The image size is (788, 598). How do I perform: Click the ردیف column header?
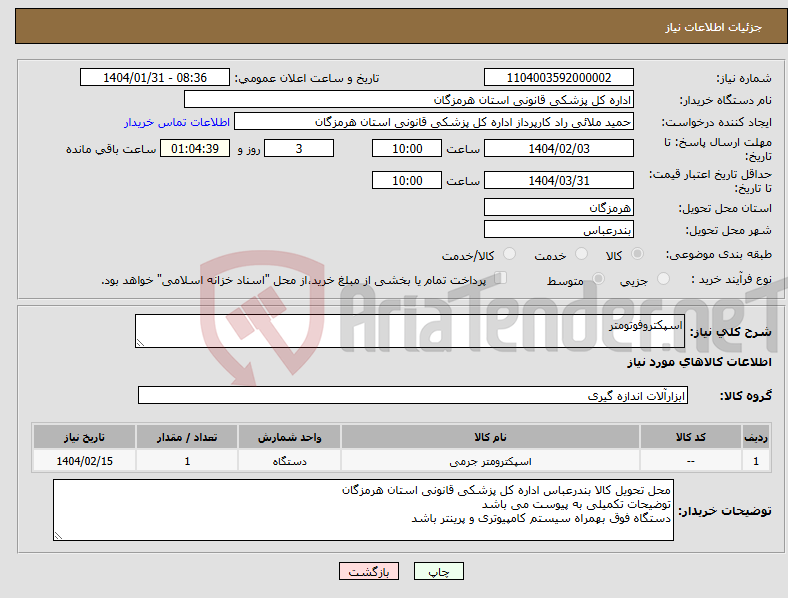[756, 437]
